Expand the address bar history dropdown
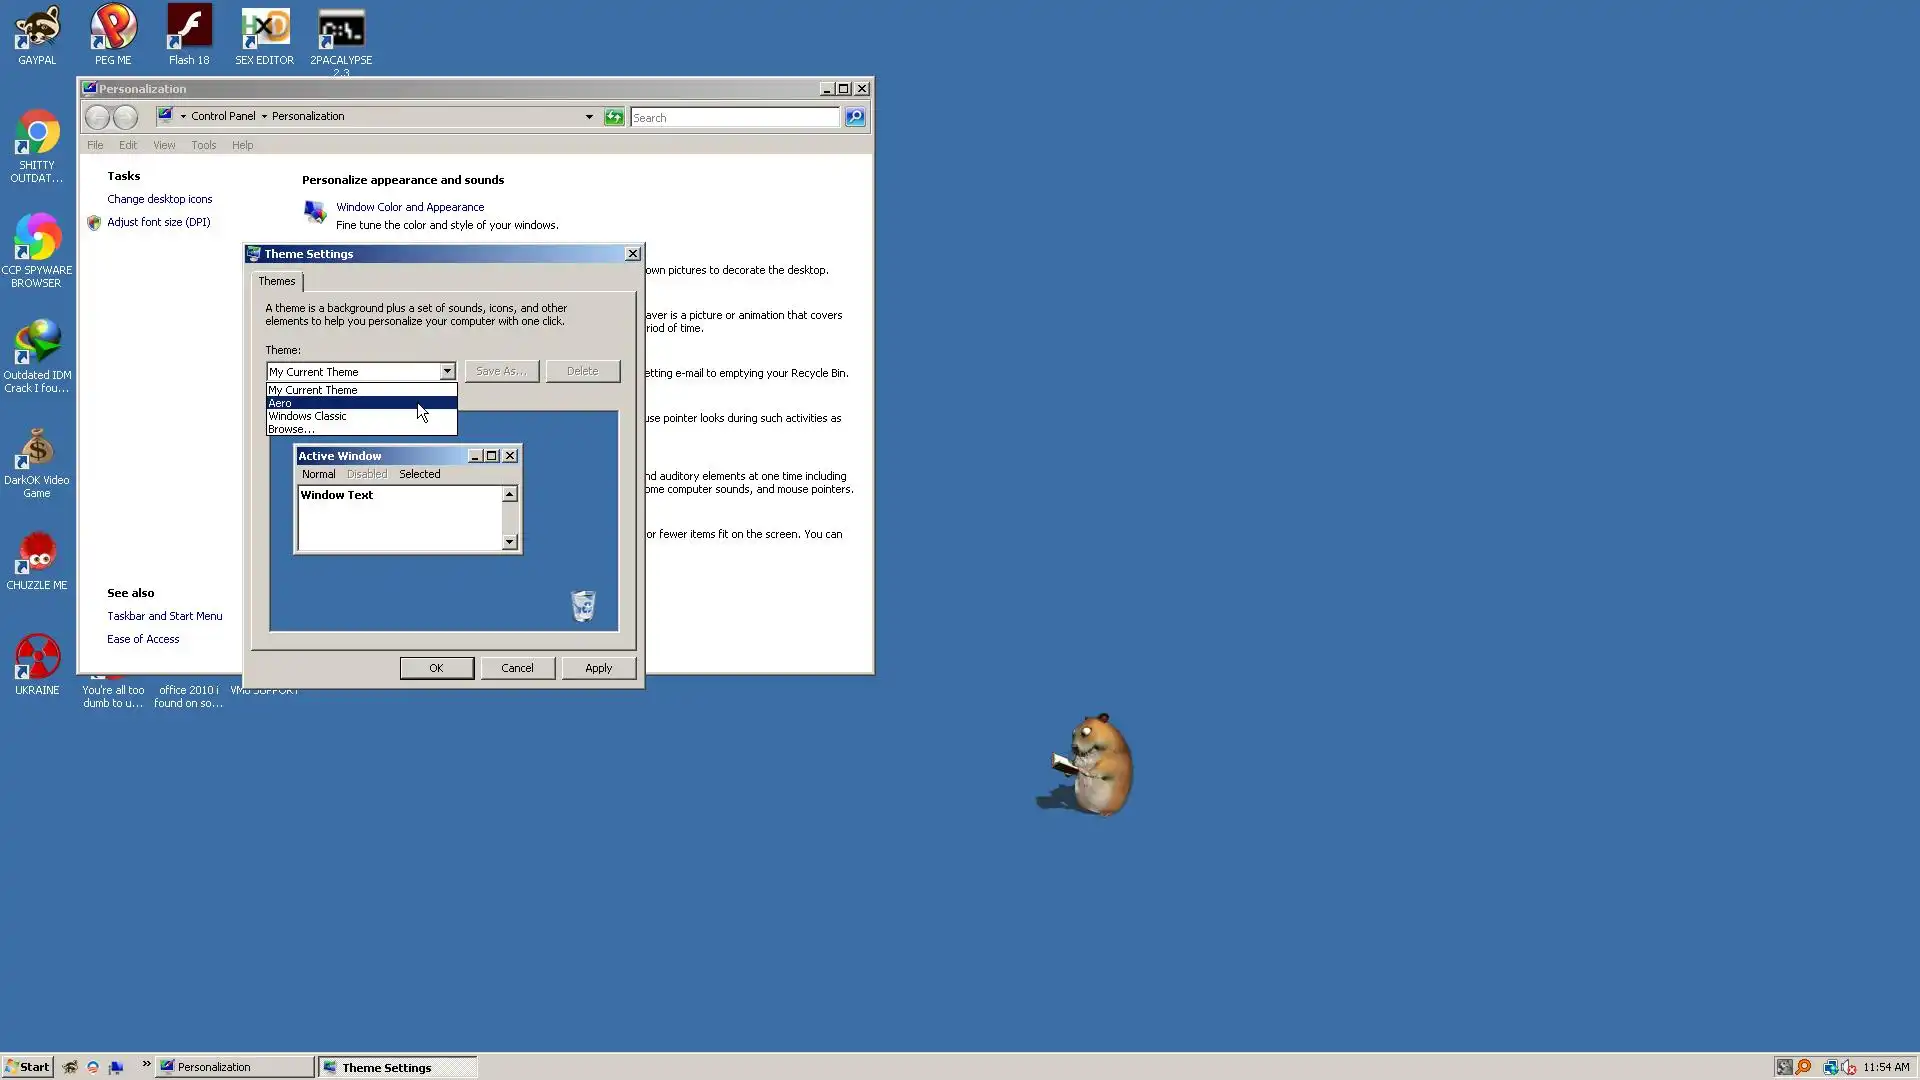This screenshot has height=1080, width=1920. [x=589, y=117]
